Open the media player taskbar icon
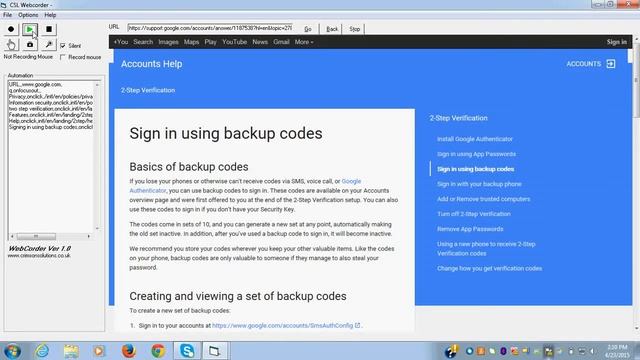The width and height of the screenshot is (640, 360). click(99, 351)
